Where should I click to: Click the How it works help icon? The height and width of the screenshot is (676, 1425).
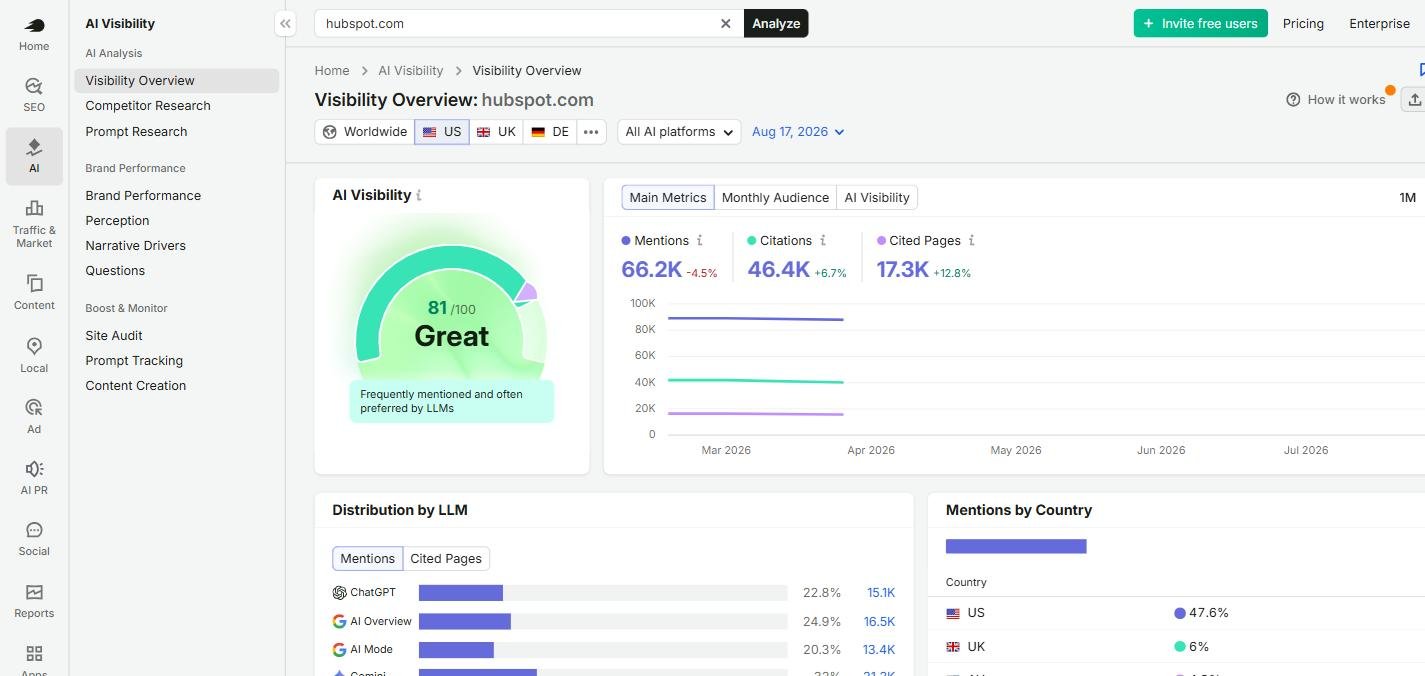click(1293, 99)
